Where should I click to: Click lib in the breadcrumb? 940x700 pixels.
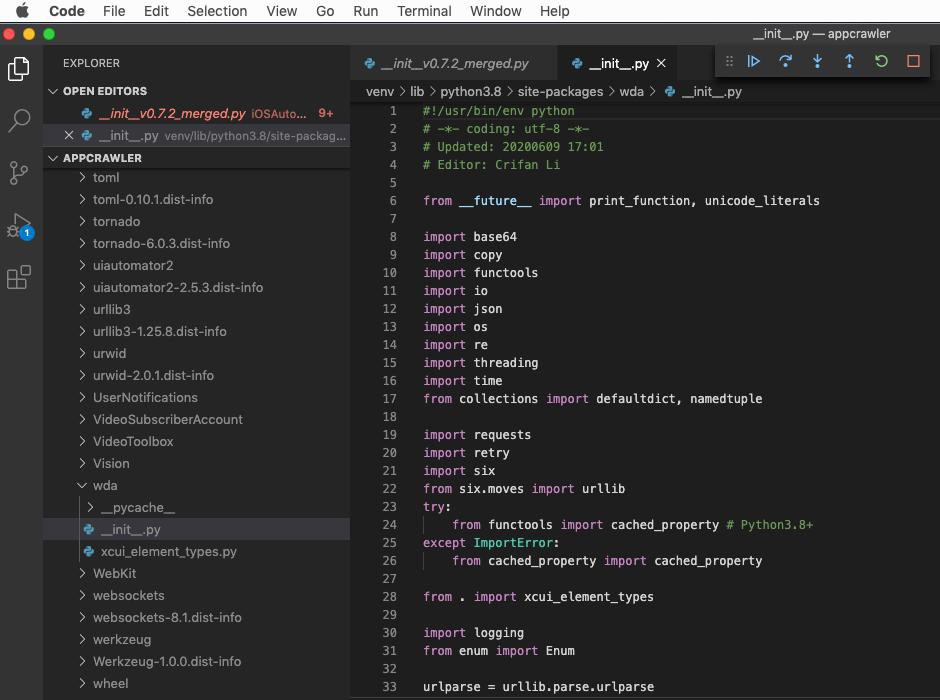(417, 92)
